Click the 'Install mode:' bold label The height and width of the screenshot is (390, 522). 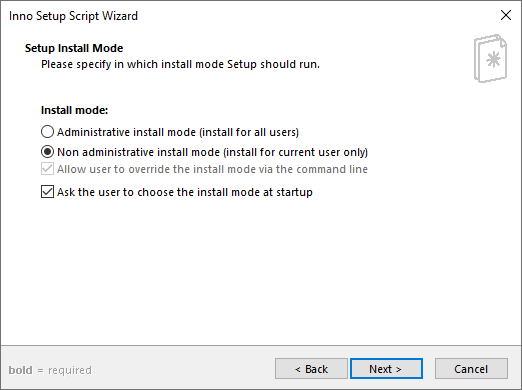click(75, 110)
